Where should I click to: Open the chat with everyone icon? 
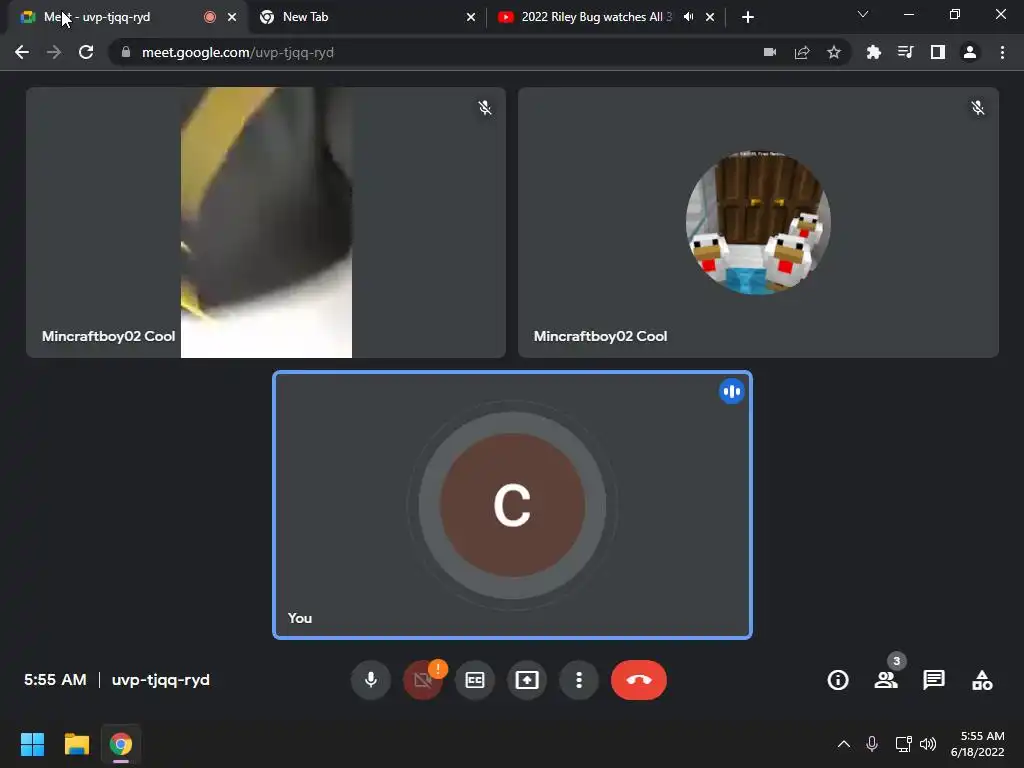coord(934,680)
